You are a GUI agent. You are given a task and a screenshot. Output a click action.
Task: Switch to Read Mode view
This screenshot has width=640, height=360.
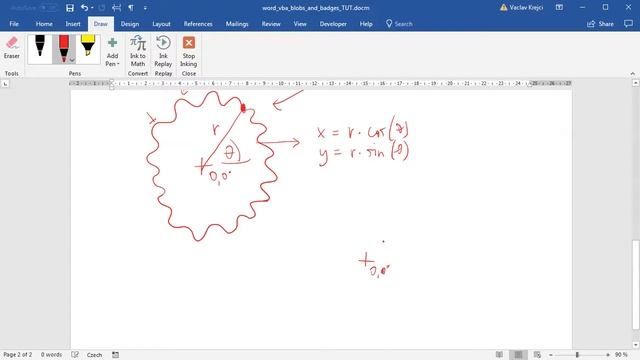pyautogui.click(x=499, y=355)
